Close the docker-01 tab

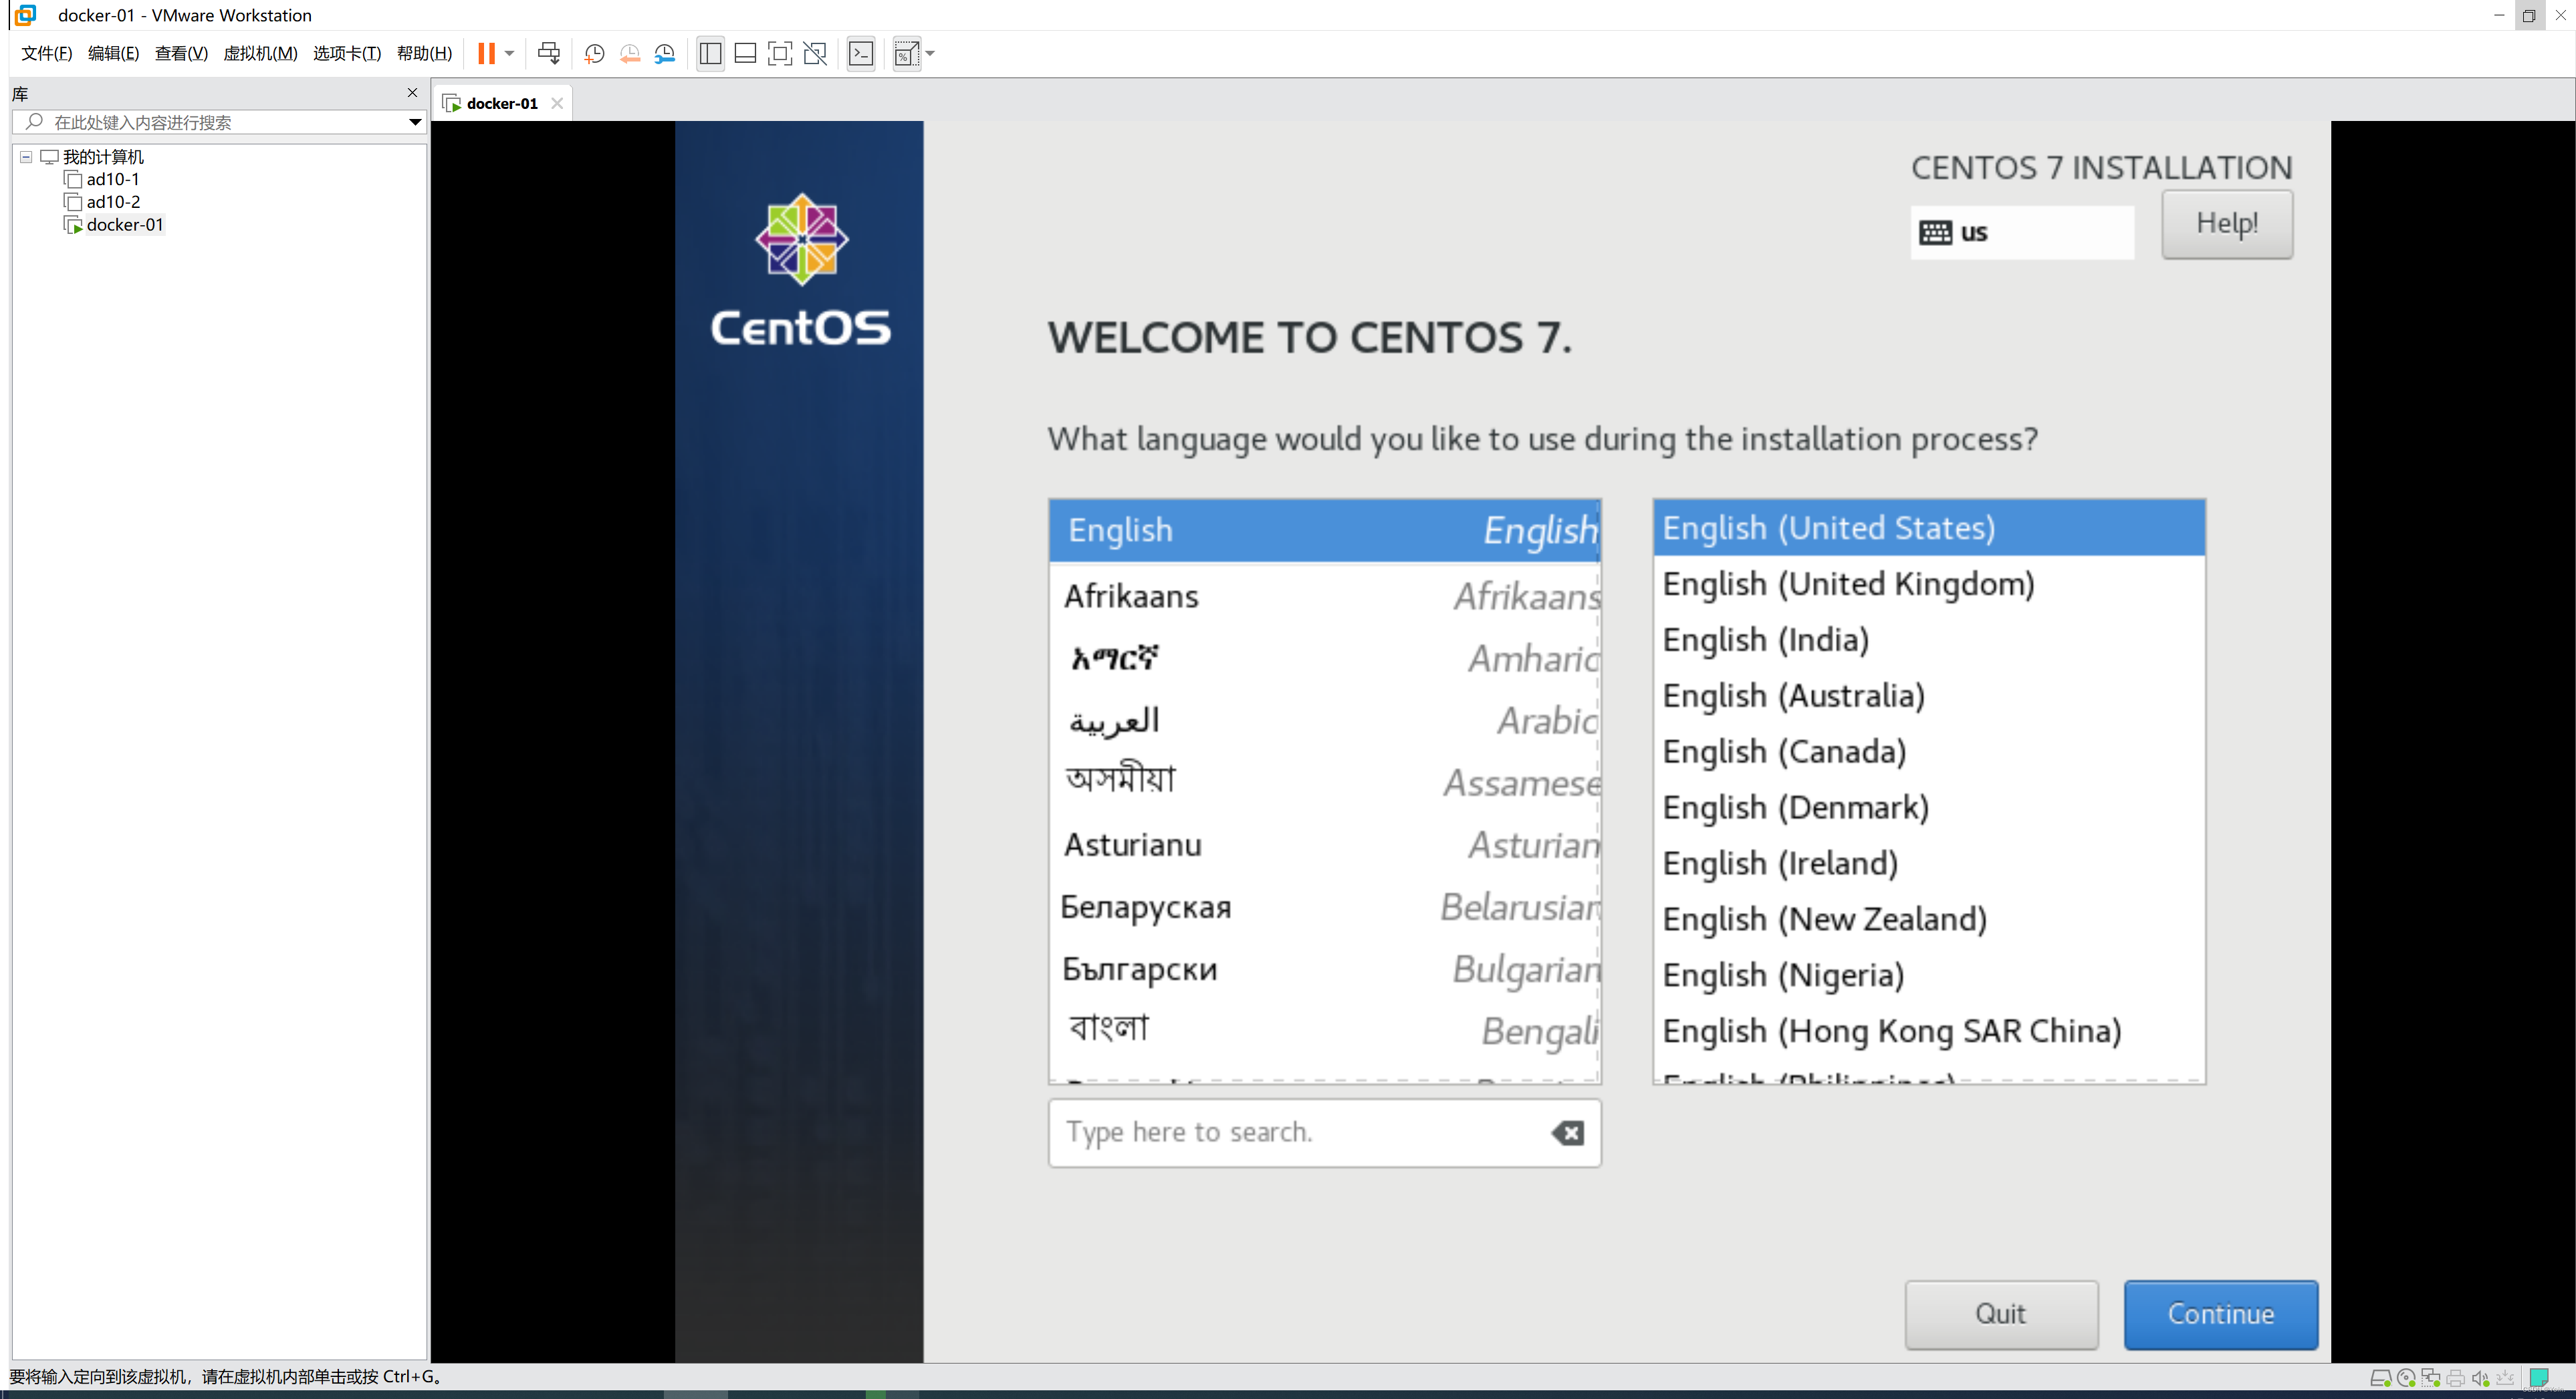(557, 103)
